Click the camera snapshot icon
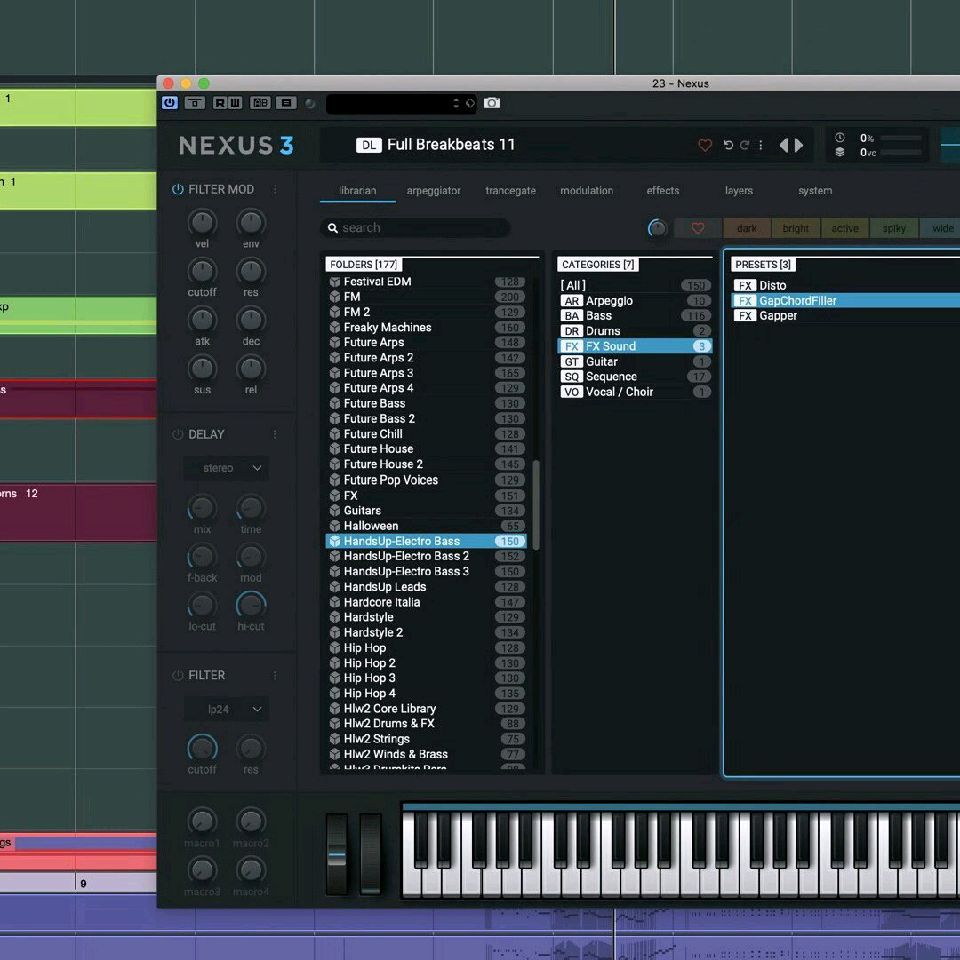 click(492, 103)
